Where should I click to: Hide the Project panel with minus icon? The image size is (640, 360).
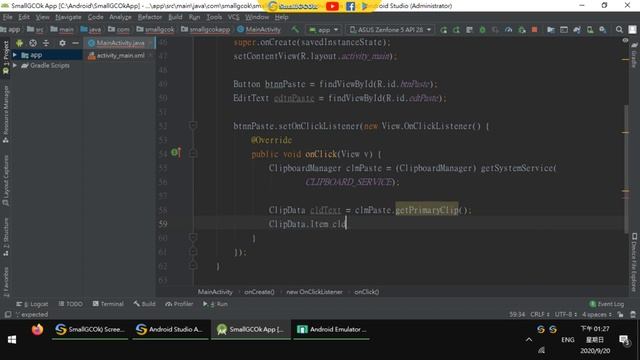75,43
